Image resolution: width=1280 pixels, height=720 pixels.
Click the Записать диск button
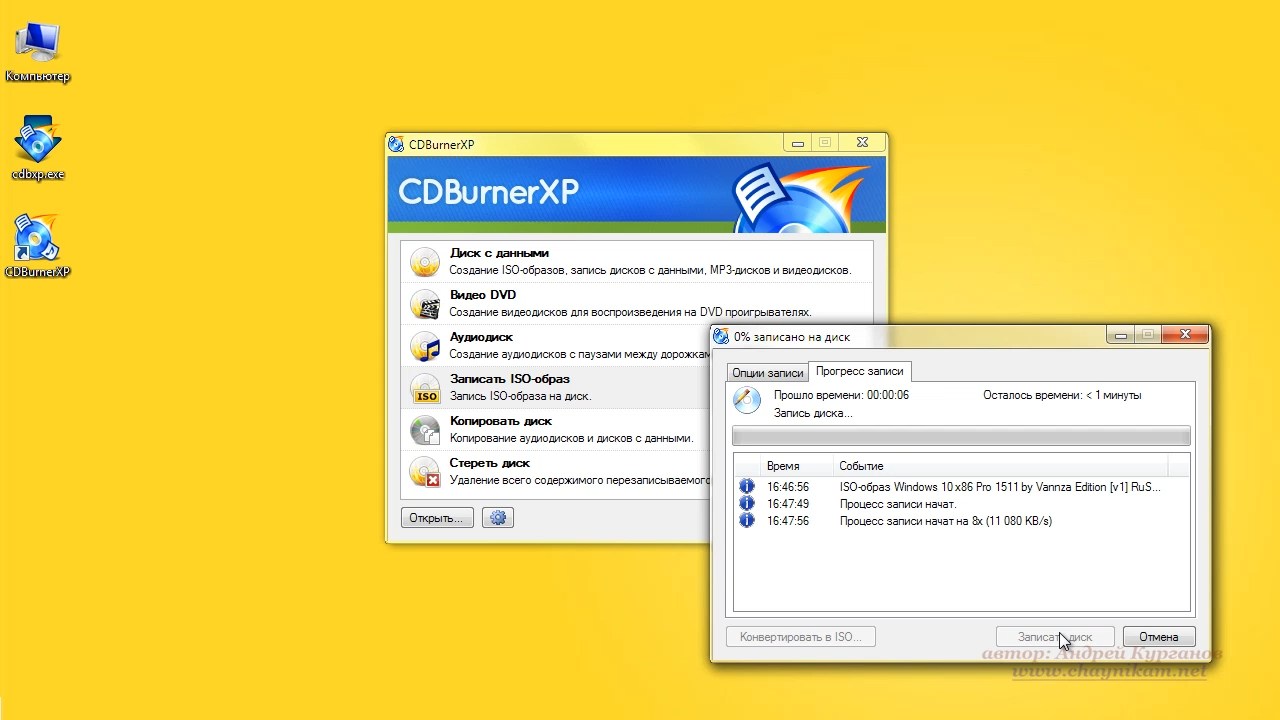click(x=1055, y=636)
